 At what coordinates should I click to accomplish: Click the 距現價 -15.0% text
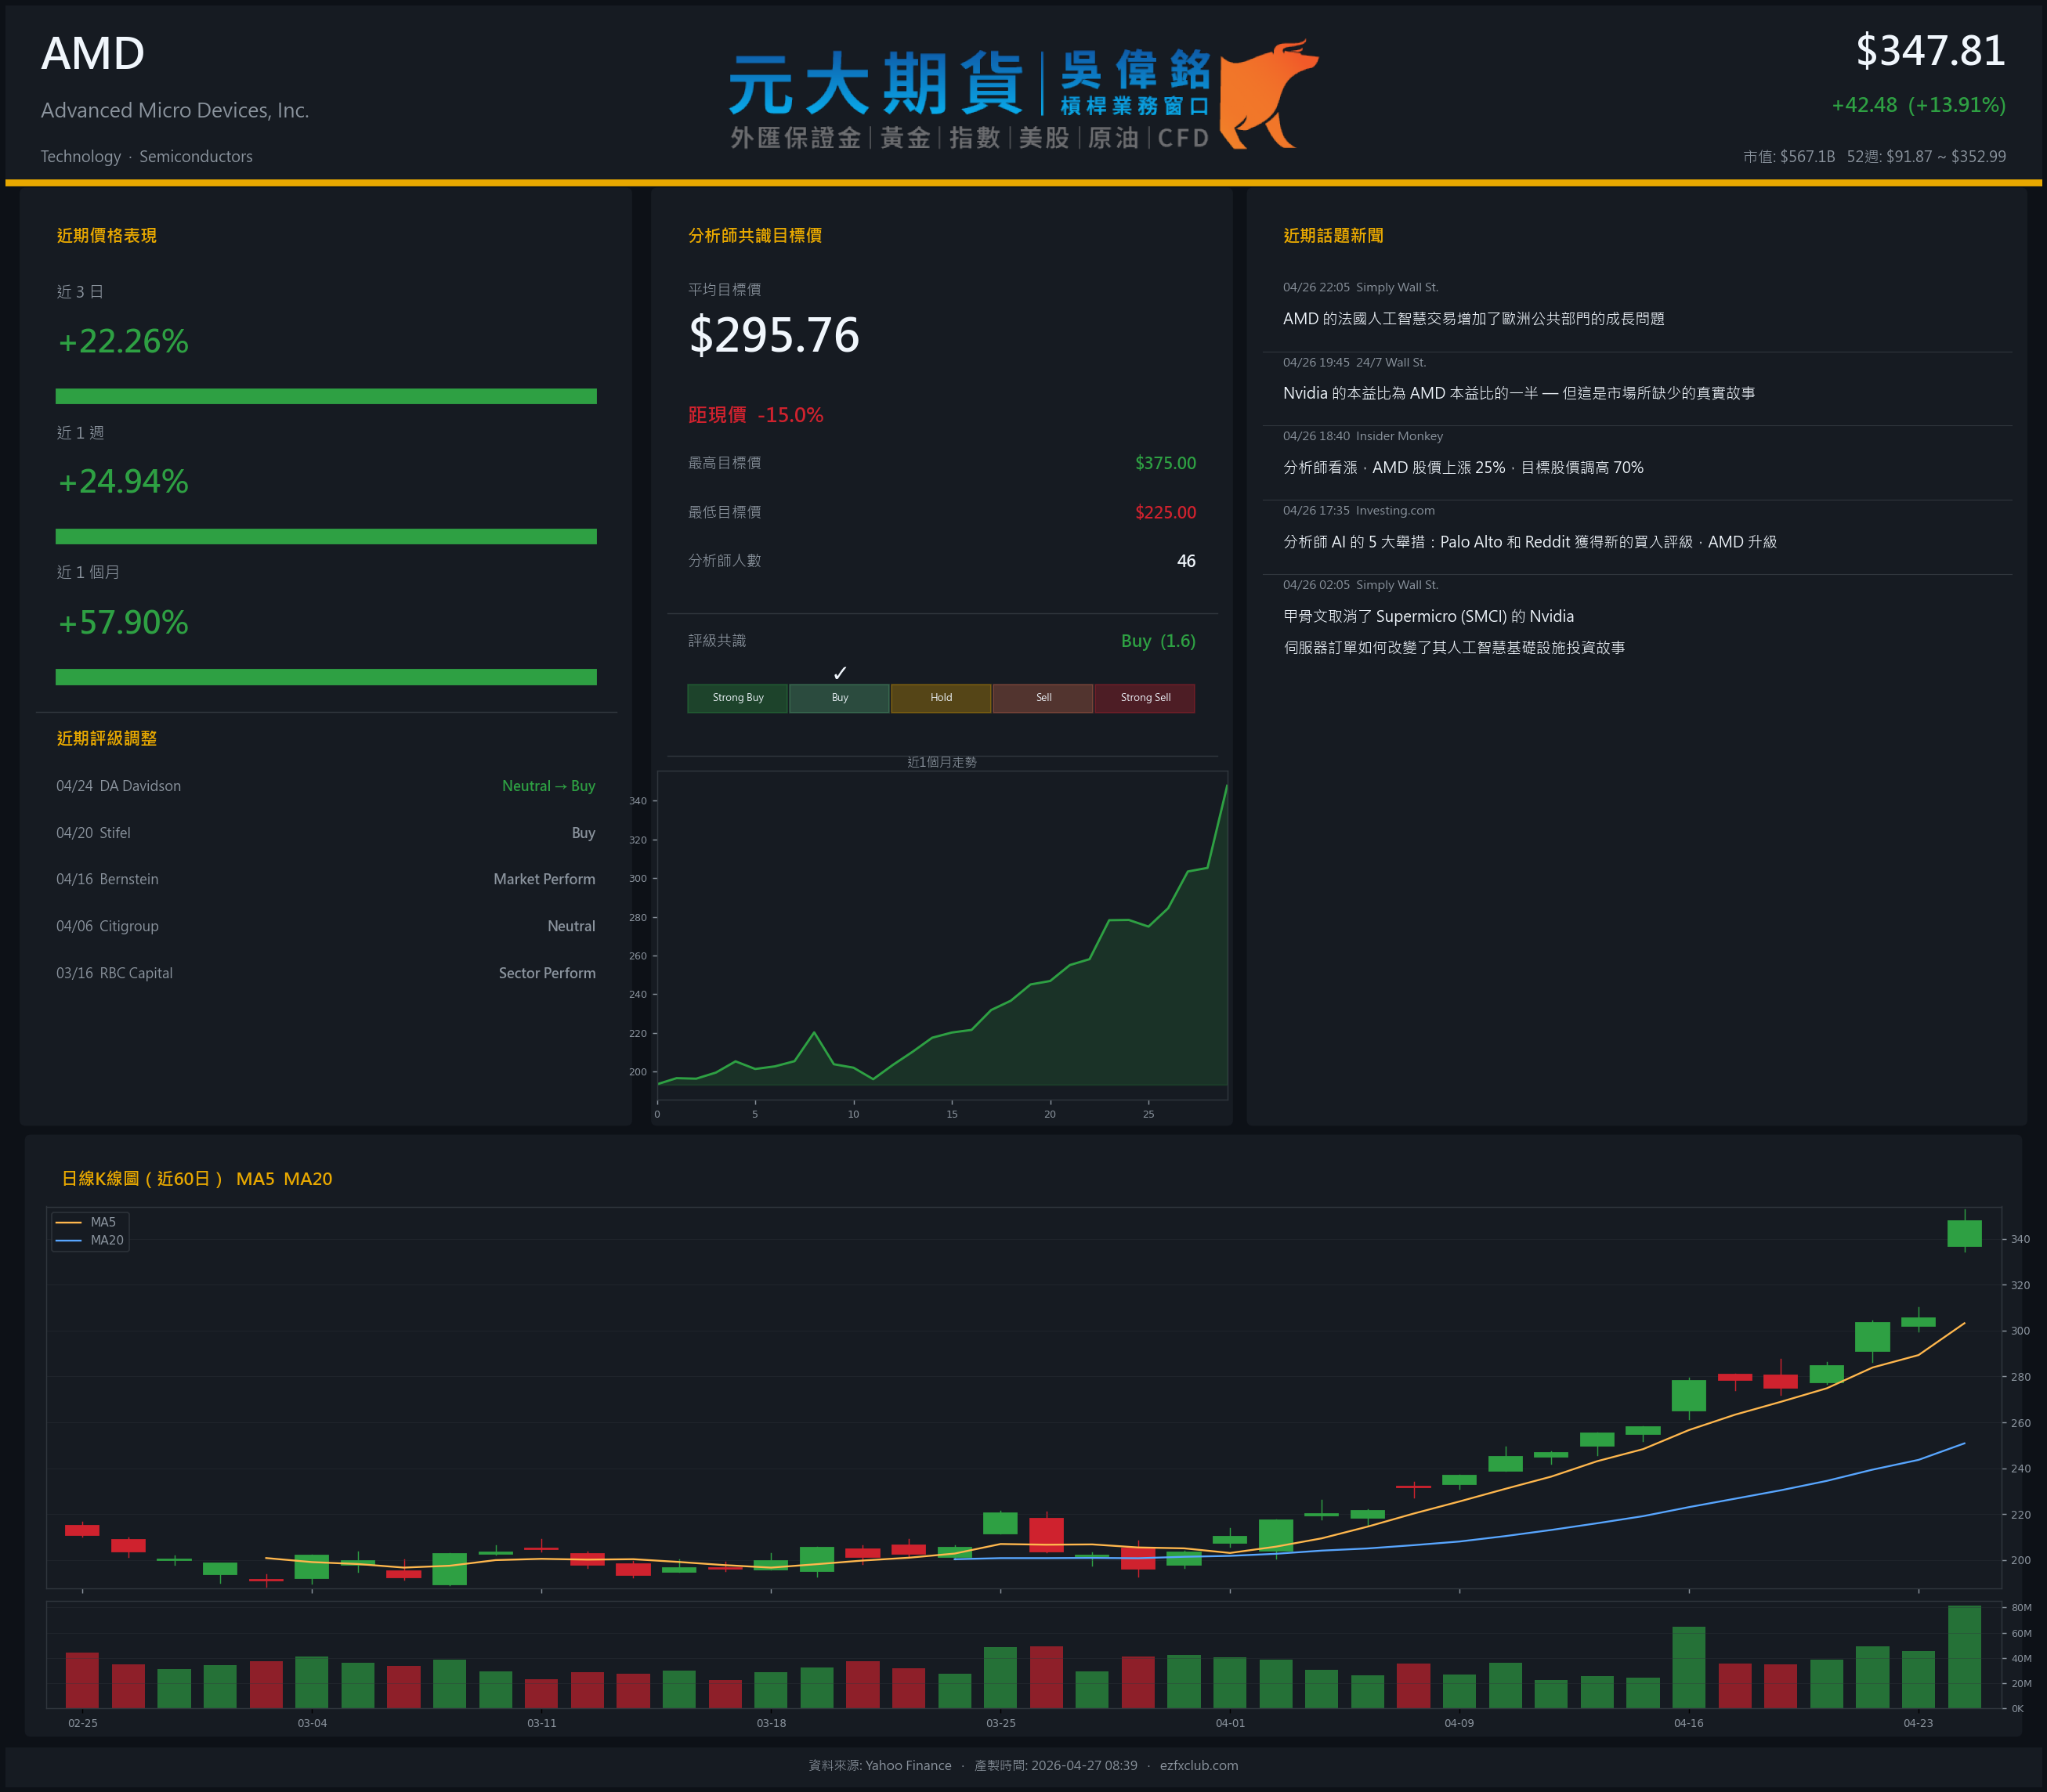point(756,415)
